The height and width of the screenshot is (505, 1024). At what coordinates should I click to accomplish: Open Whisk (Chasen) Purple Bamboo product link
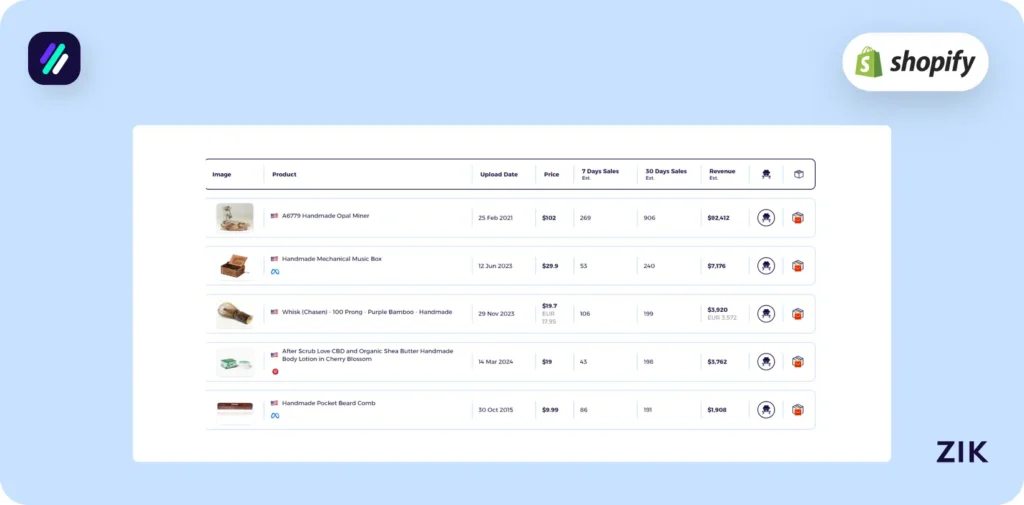coord(366,312)
